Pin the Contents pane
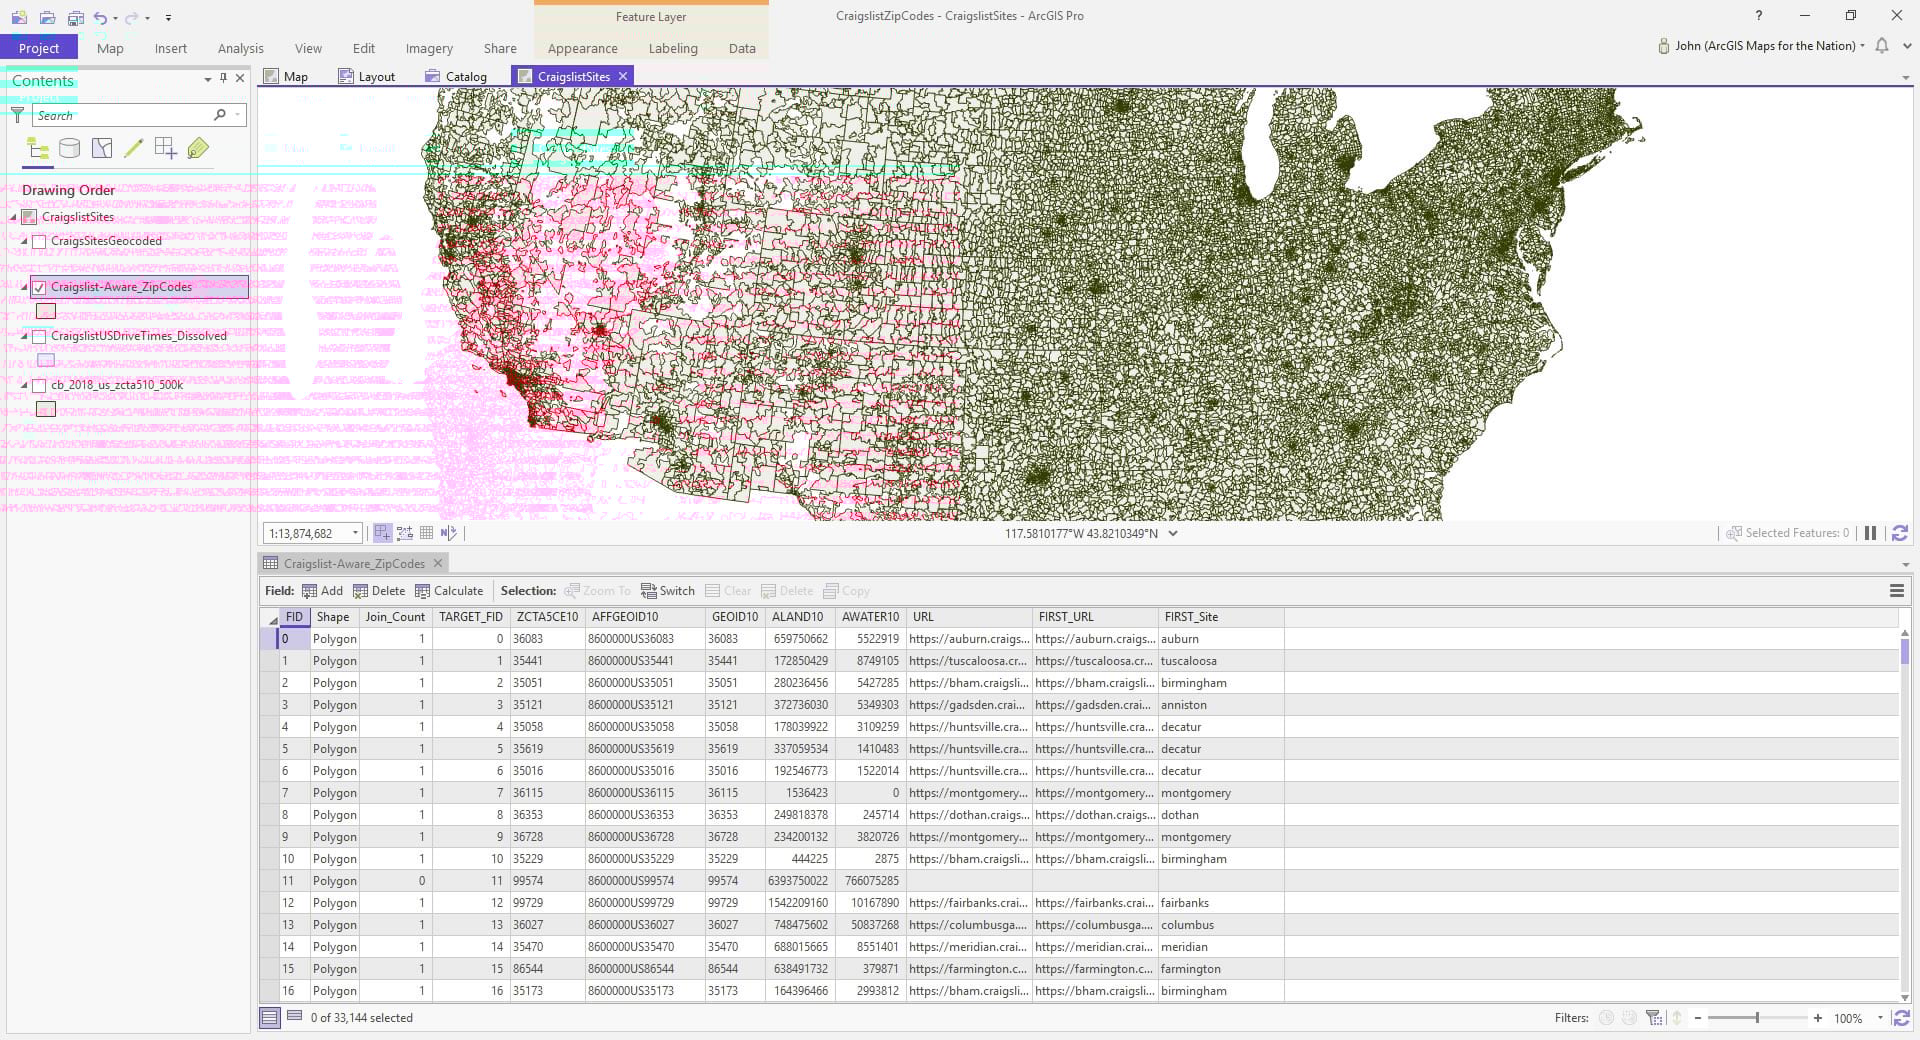Image resolution: width=1920 pixels, height=1040 pixels. pos(223,78)
